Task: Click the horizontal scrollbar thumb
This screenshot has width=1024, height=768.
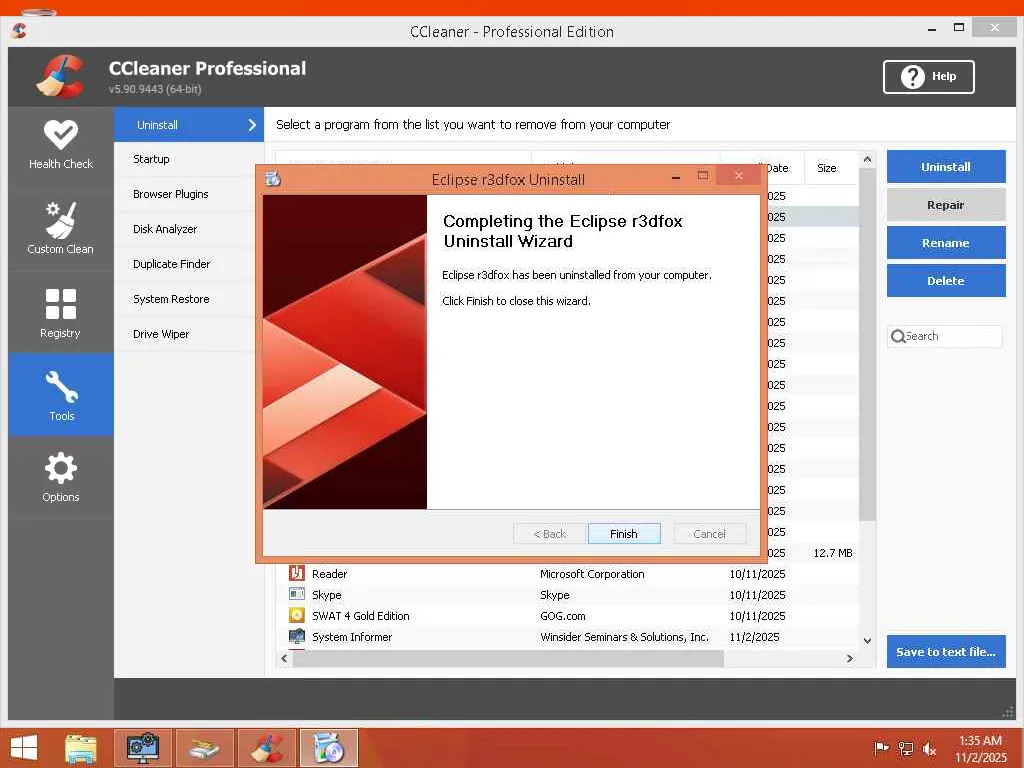Action: pyautogui.click(x=508, y=658)
